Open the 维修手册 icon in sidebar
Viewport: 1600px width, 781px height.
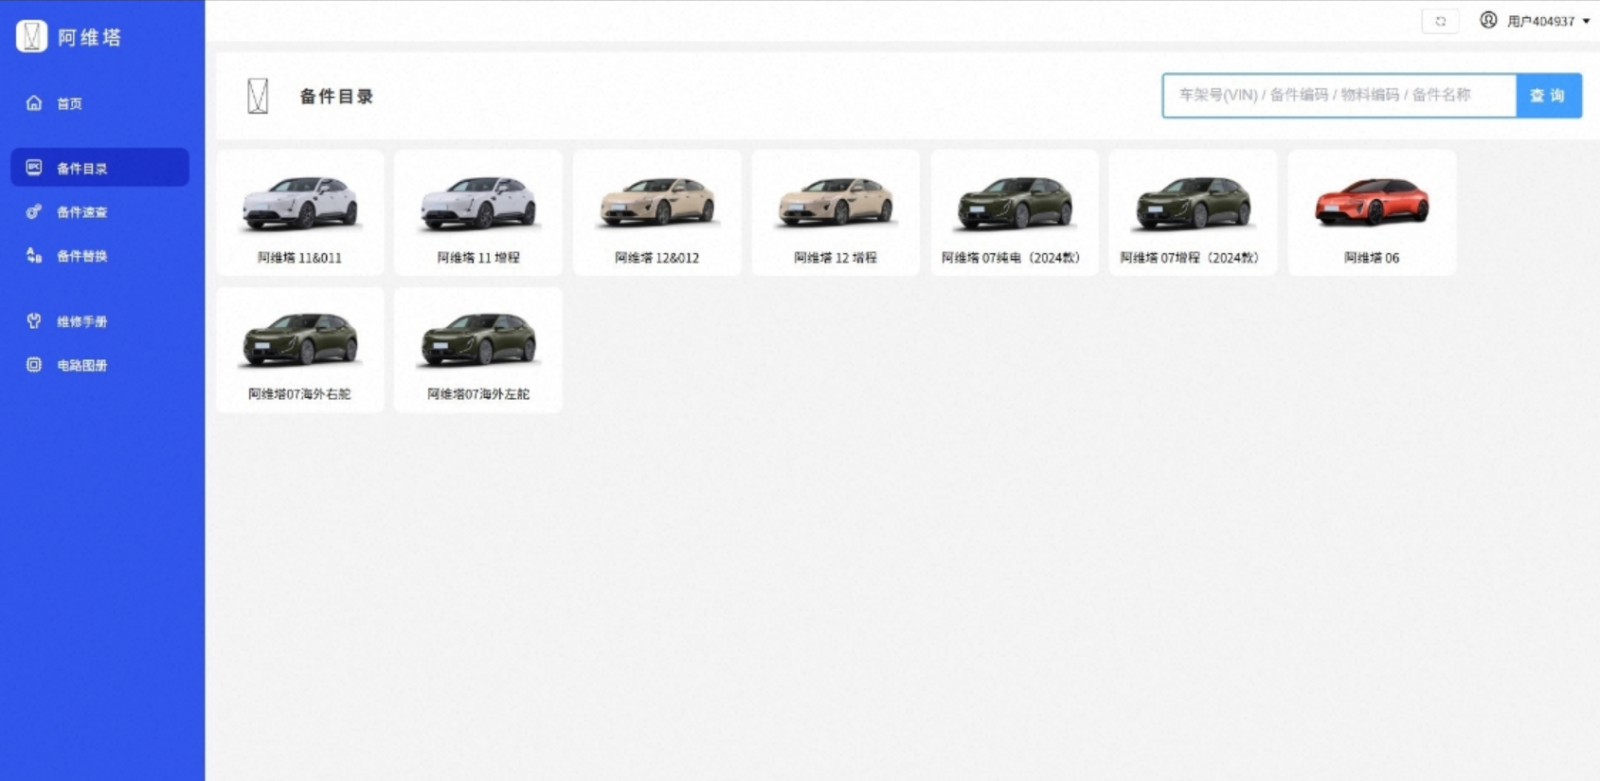(x=34, y=321)
